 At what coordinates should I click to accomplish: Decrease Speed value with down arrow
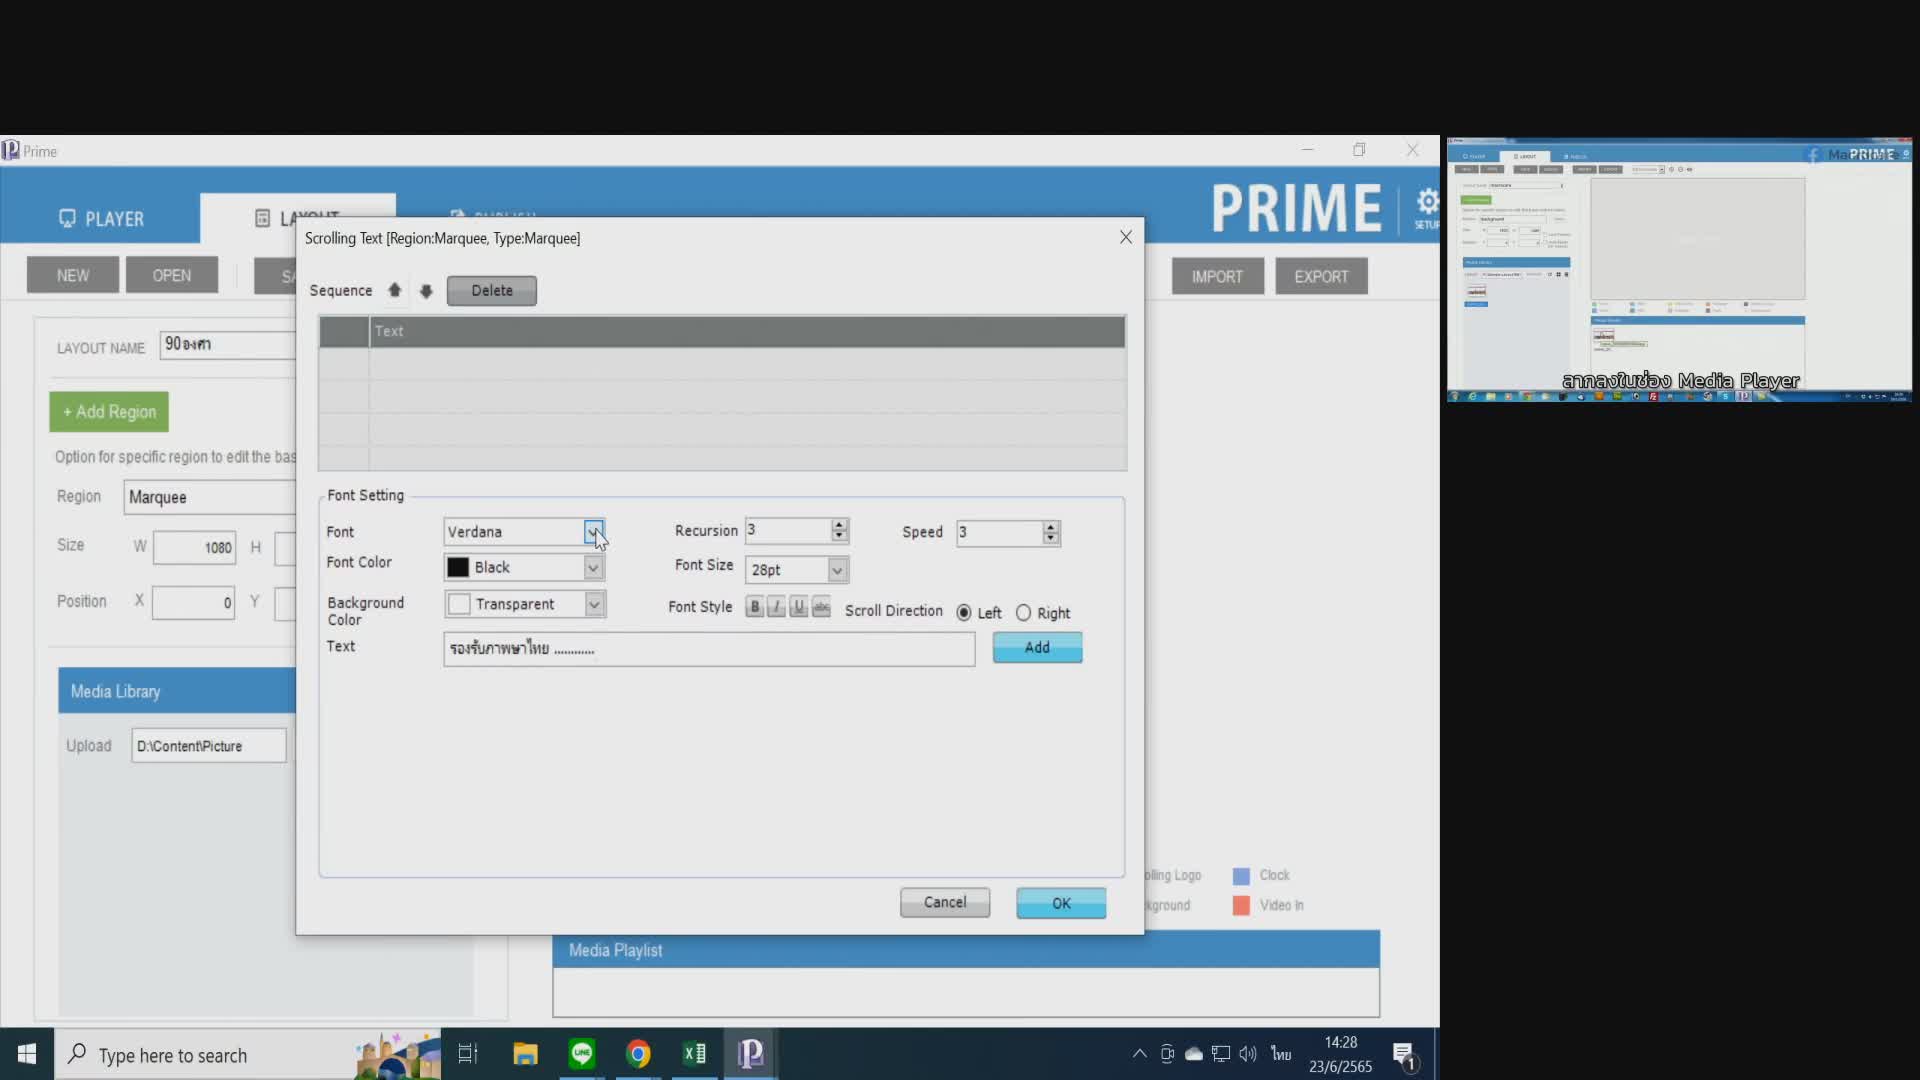click(1051, 539)
